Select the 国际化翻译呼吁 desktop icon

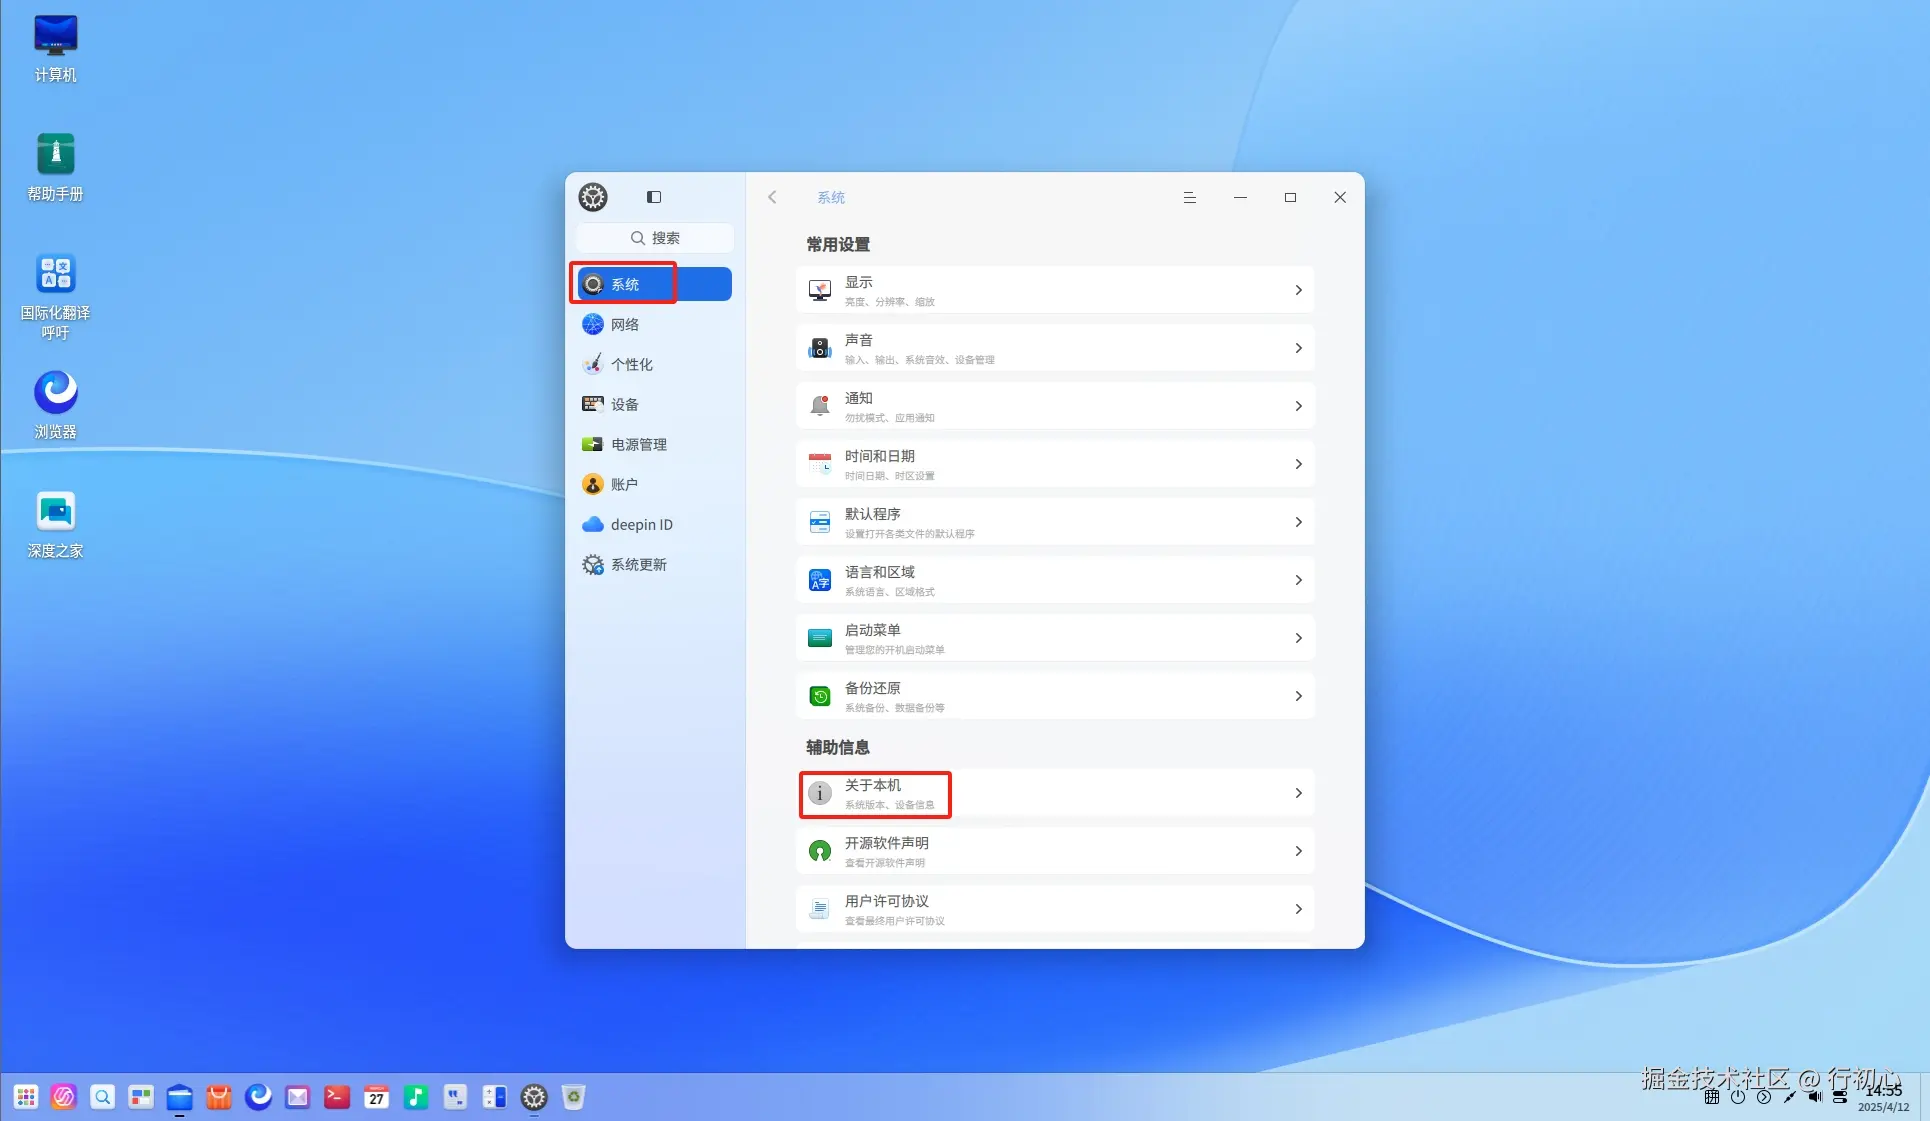pyautogui.click(x=55, y=296)
